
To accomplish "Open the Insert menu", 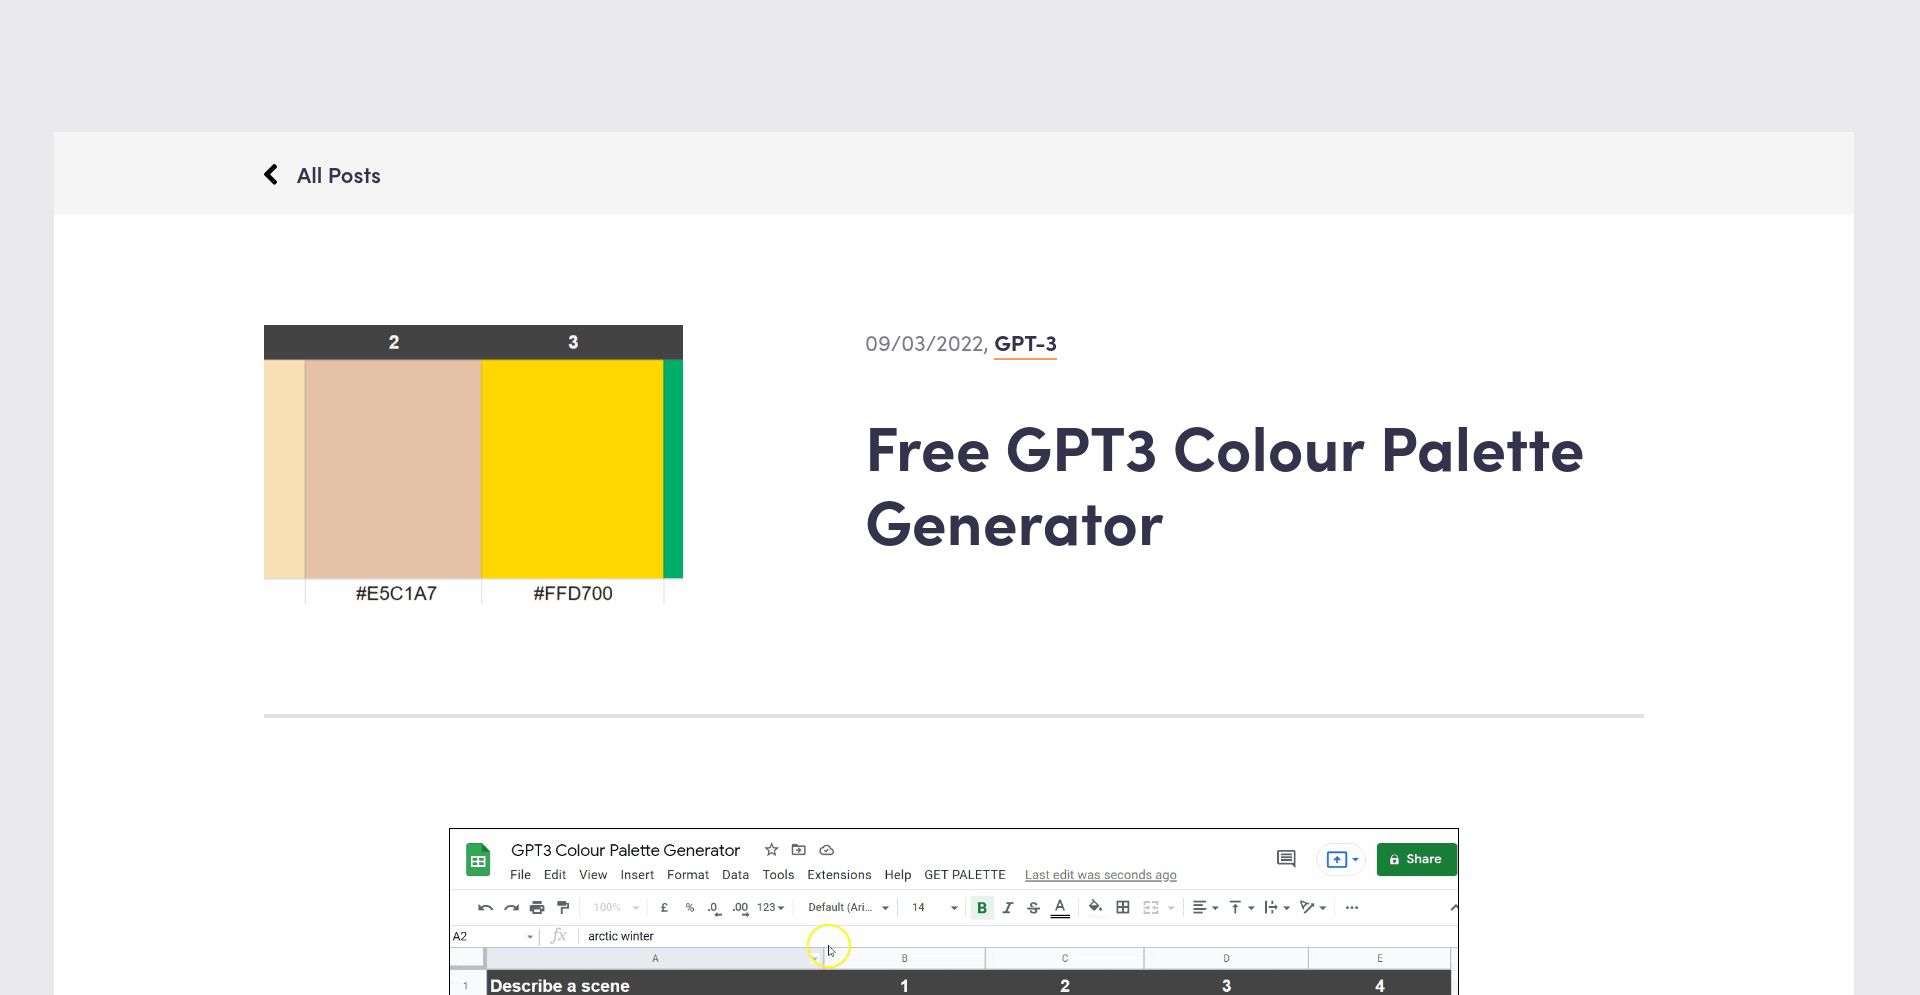I will pos(637,875).
